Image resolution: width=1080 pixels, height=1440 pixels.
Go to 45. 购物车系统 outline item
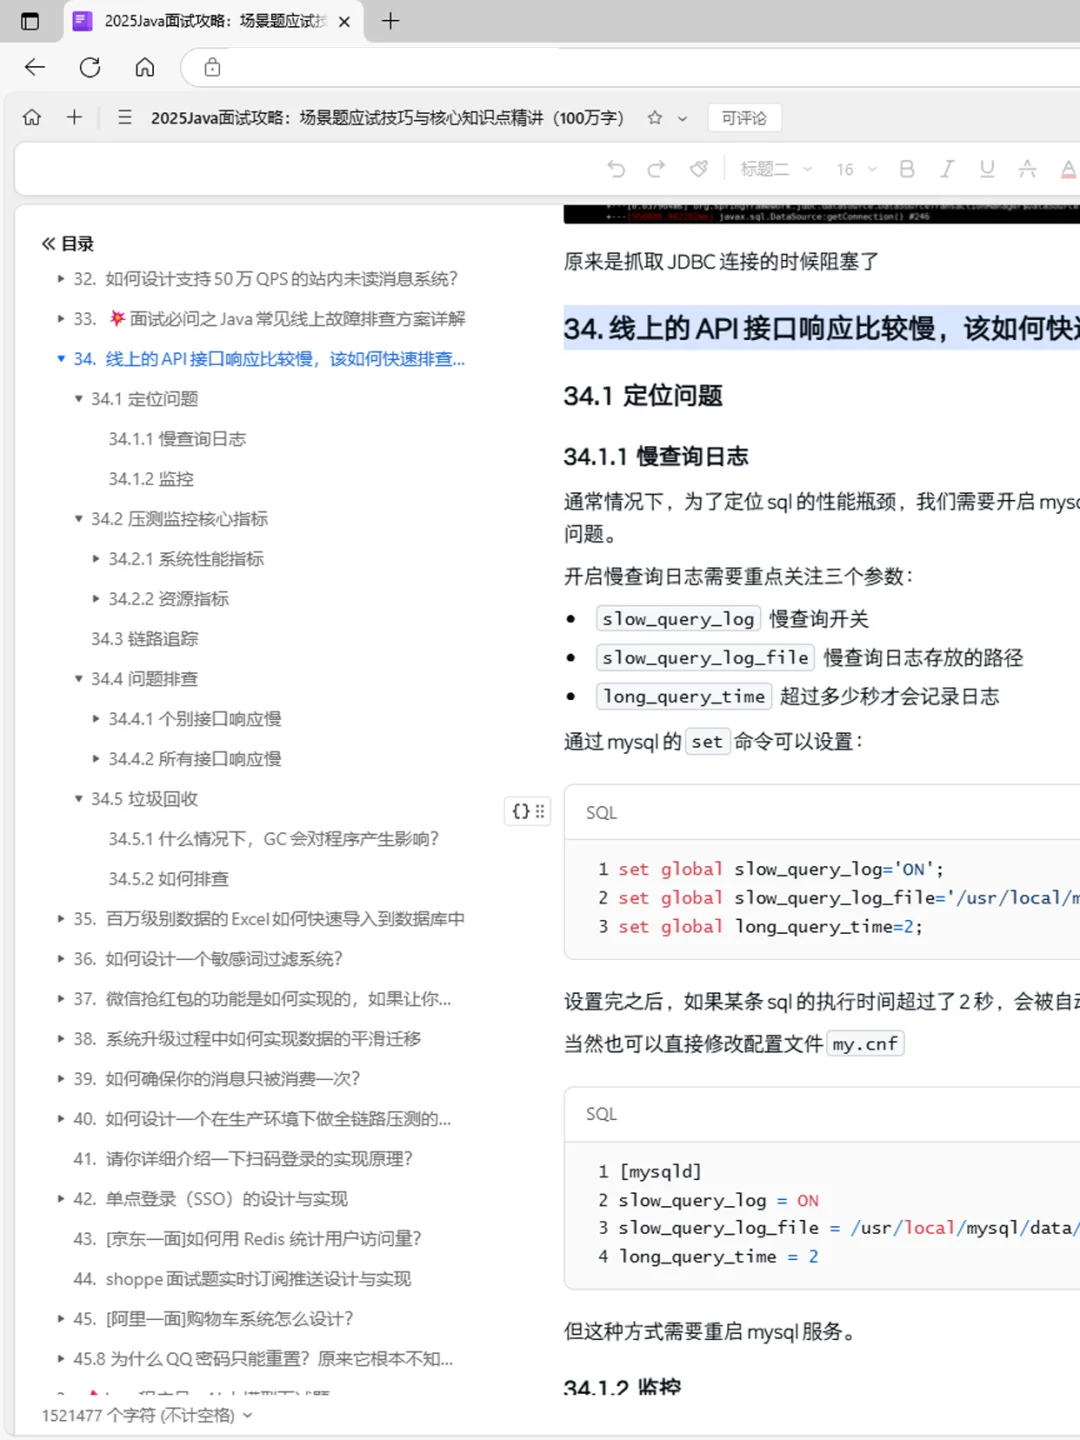(213, 1319)
